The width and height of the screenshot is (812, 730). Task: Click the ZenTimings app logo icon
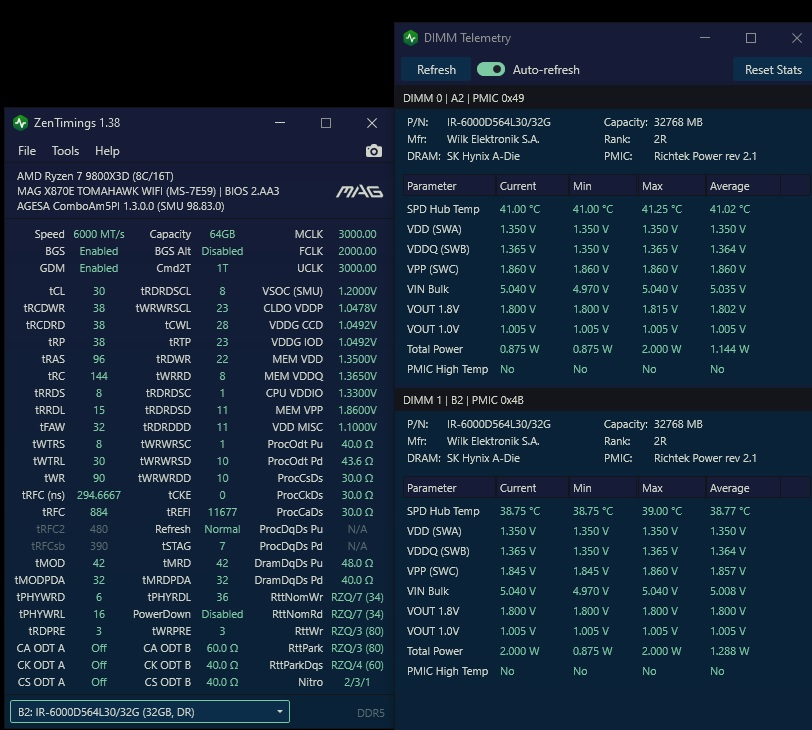tap(20, 123)
